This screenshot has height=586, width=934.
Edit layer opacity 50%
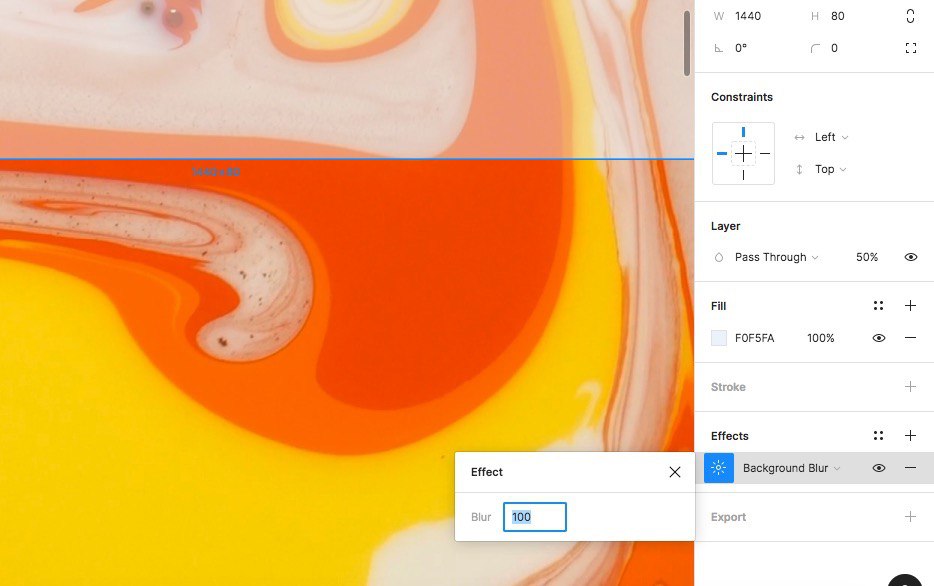point(867,257)
